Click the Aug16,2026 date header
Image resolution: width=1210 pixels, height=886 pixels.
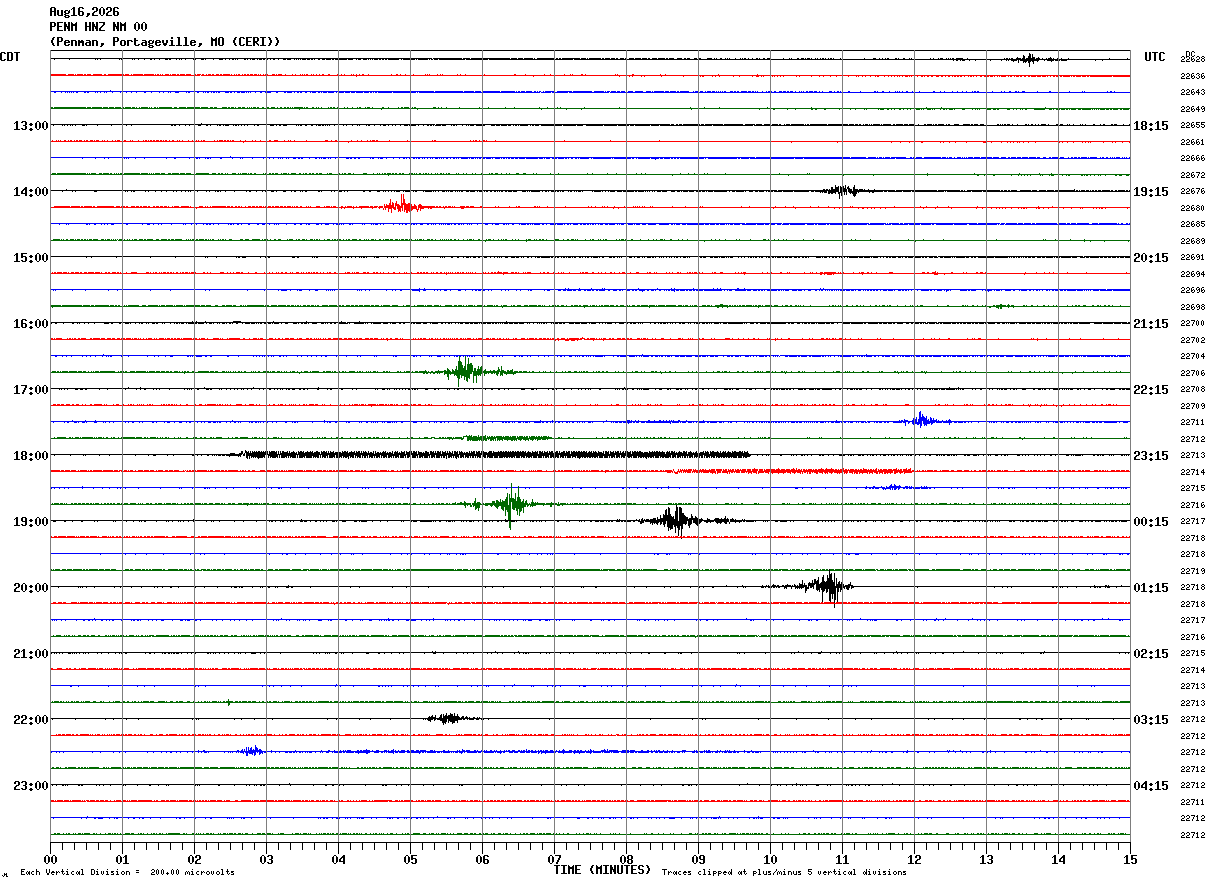[x=84, y=12]
